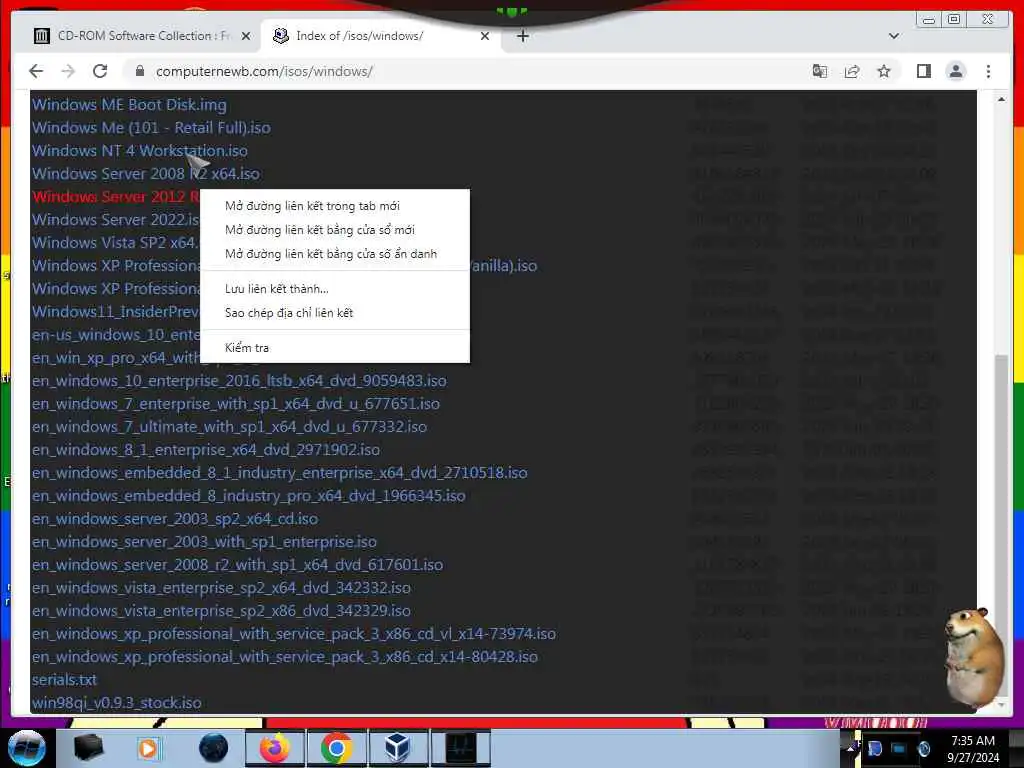Switch to CD-ROM Software Collection tab
1024x768 pixels.
(x=142, y=36)
